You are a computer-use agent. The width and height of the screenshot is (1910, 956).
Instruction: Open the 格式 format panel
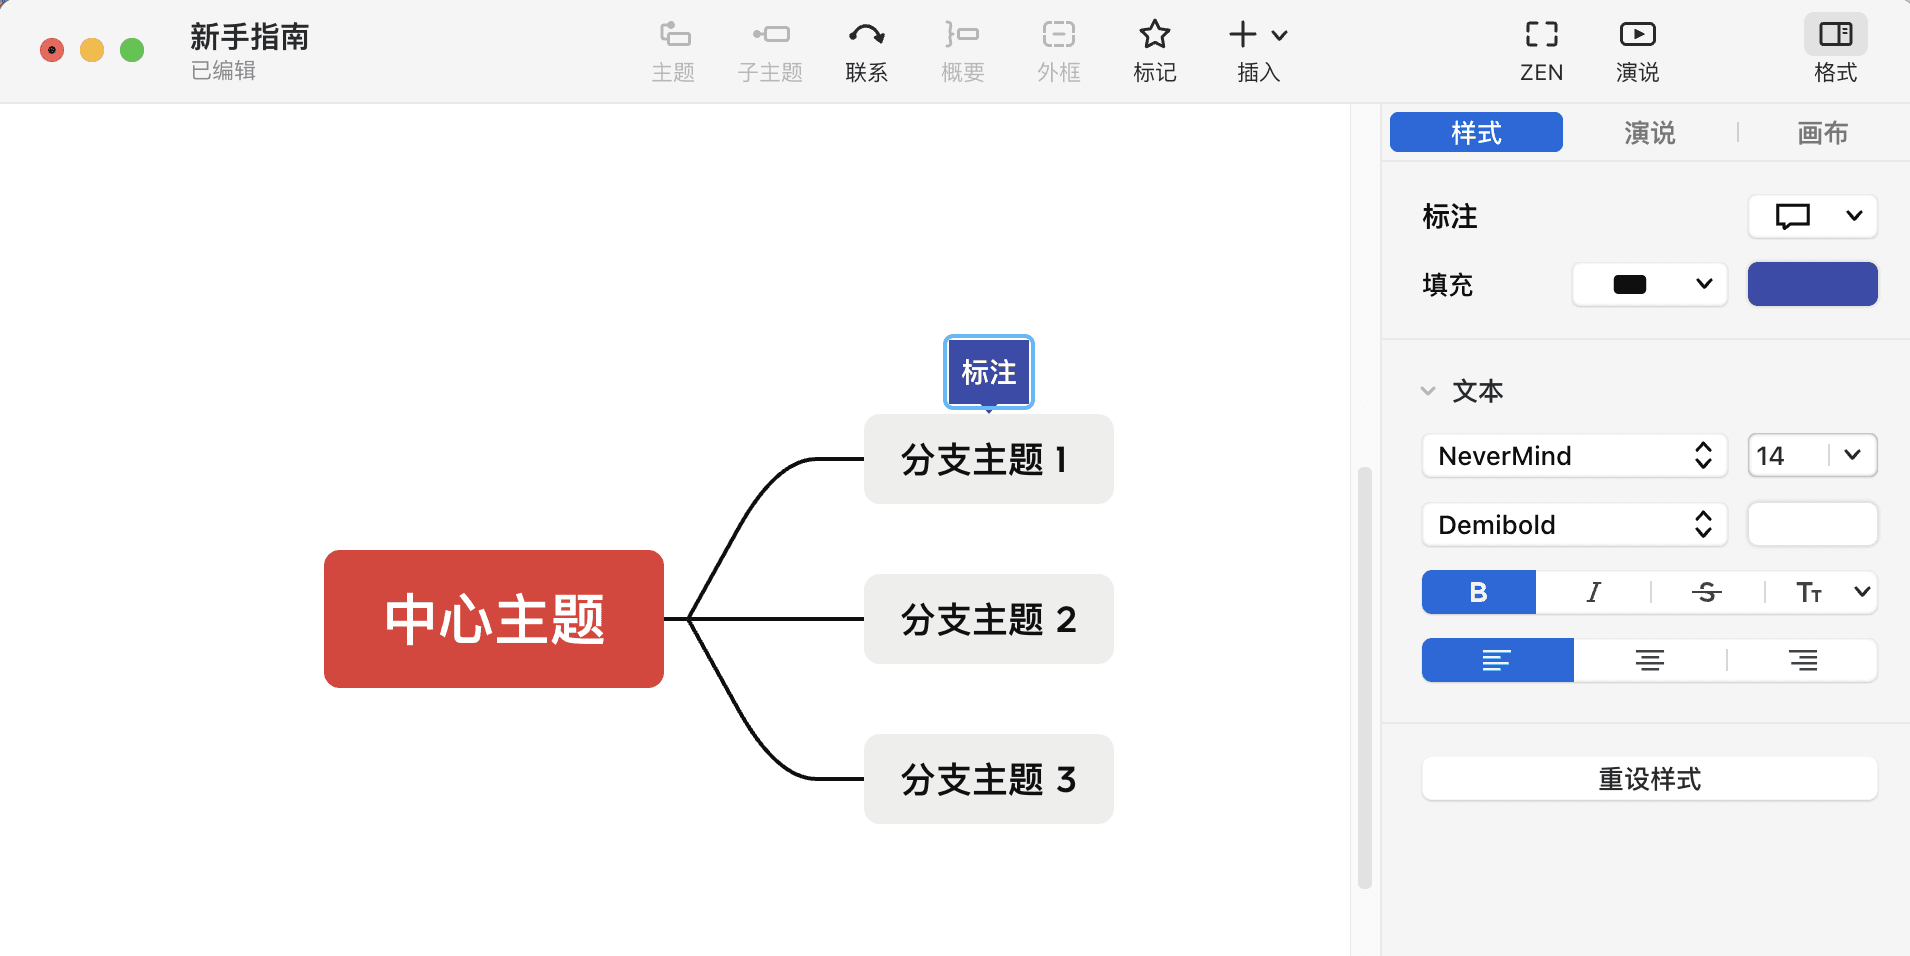click(x=1835, y=48)
